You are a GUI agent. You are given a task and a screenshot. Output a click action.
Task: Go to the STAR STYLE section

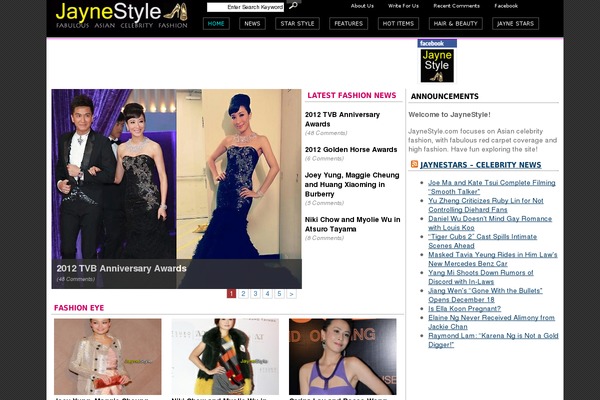tap(297, 23)
